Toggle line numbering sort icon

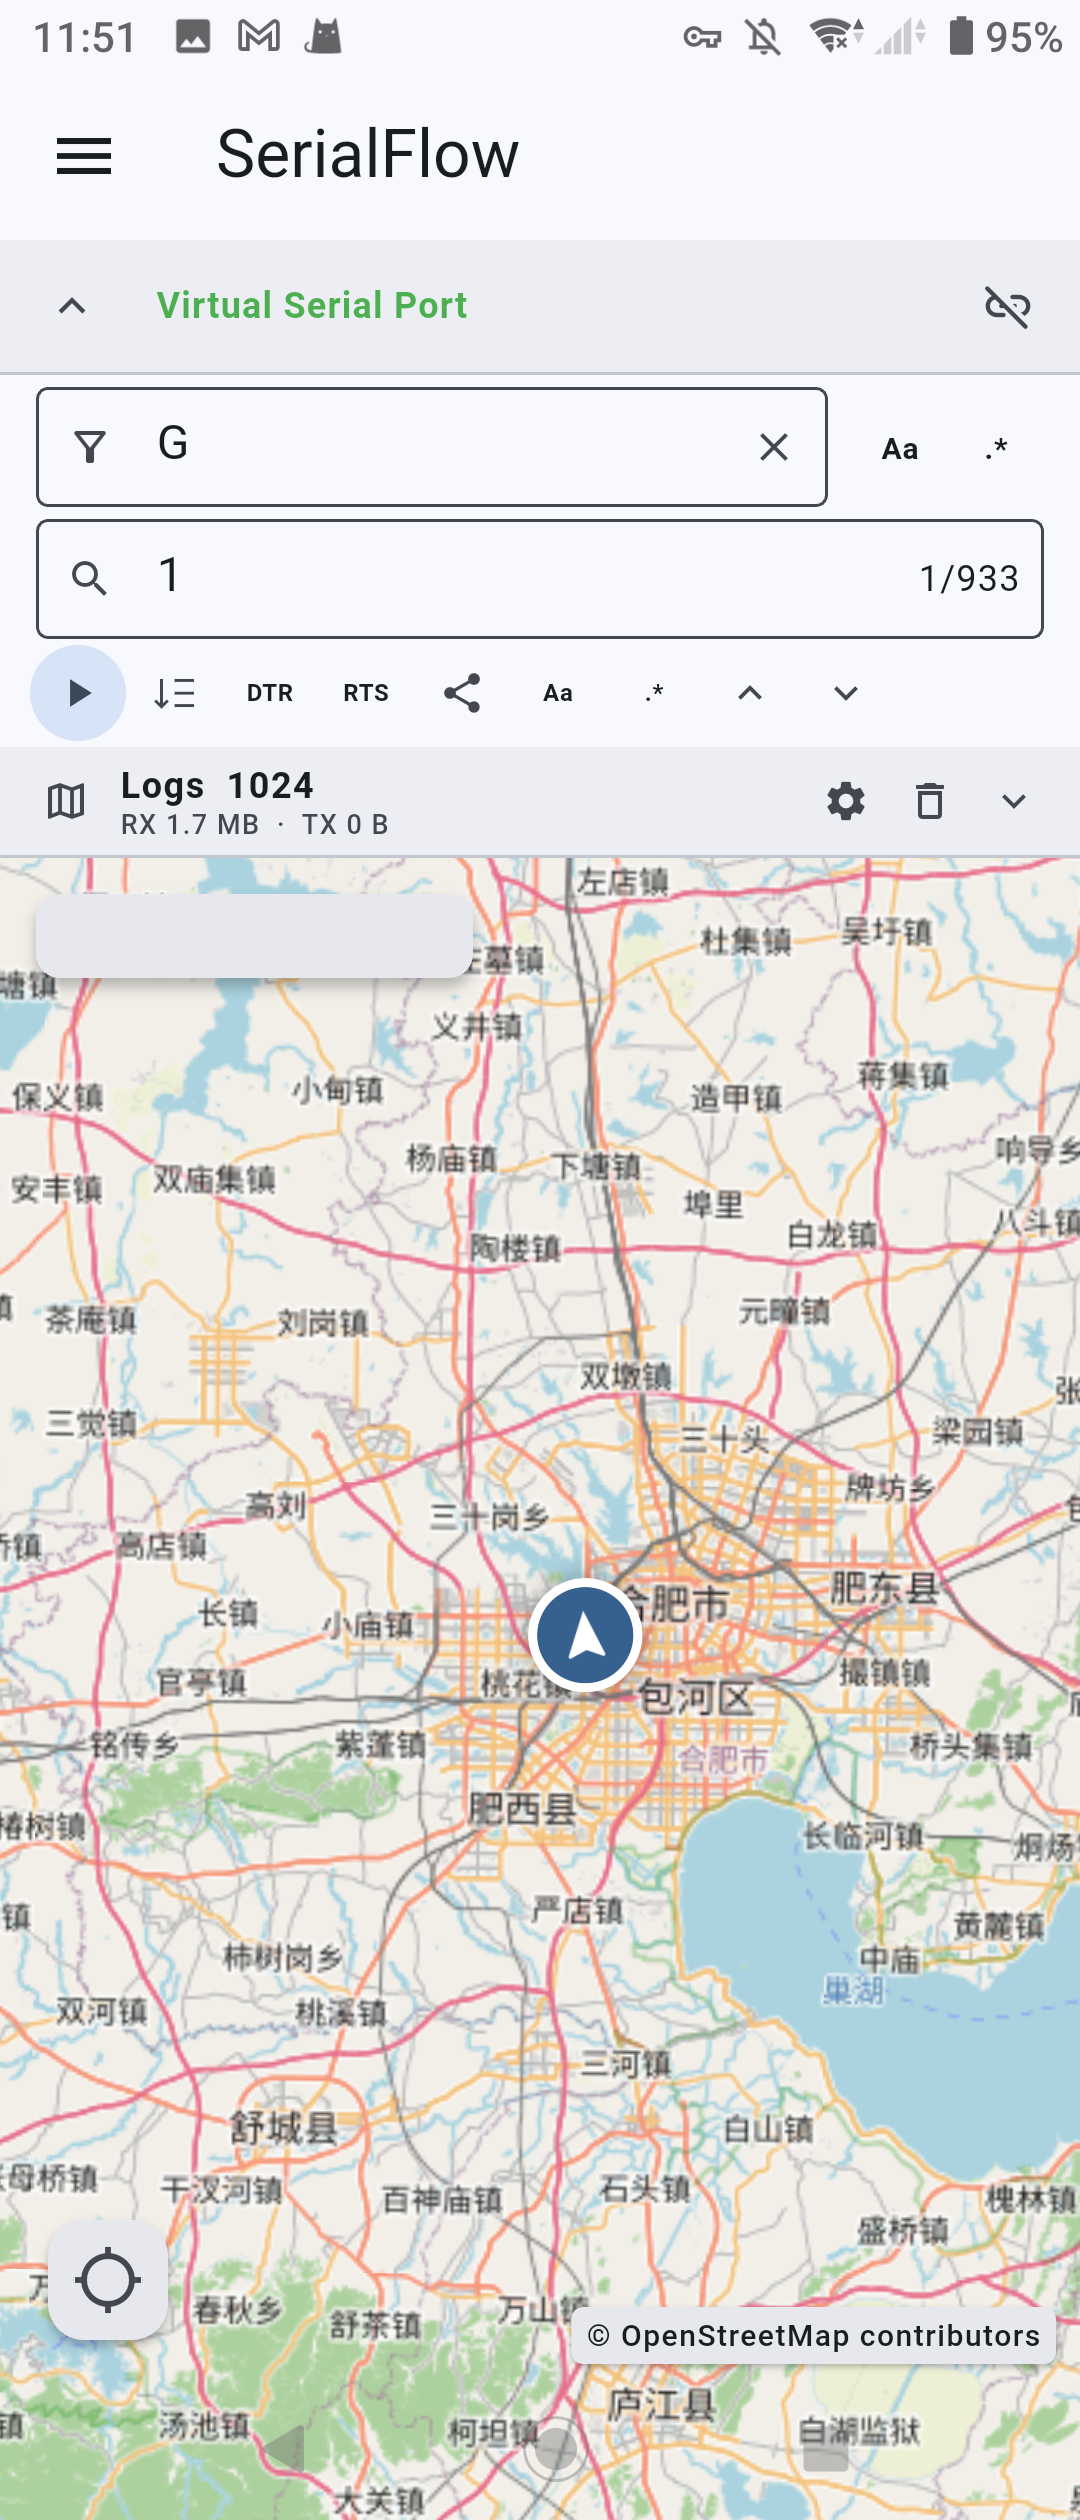point(174,693)
